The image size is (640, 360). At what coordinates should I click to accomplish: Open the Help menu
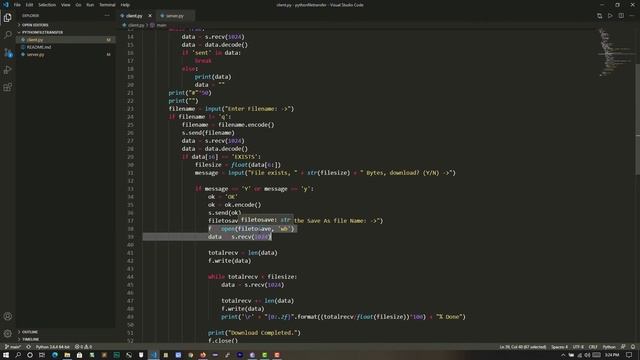click(x=125, y=5)
